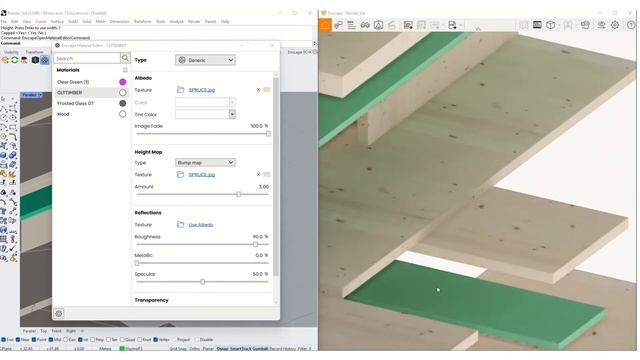640x360 pixels.
Task: Click the Height Map Amount slider handle
Action: (239, 194)
